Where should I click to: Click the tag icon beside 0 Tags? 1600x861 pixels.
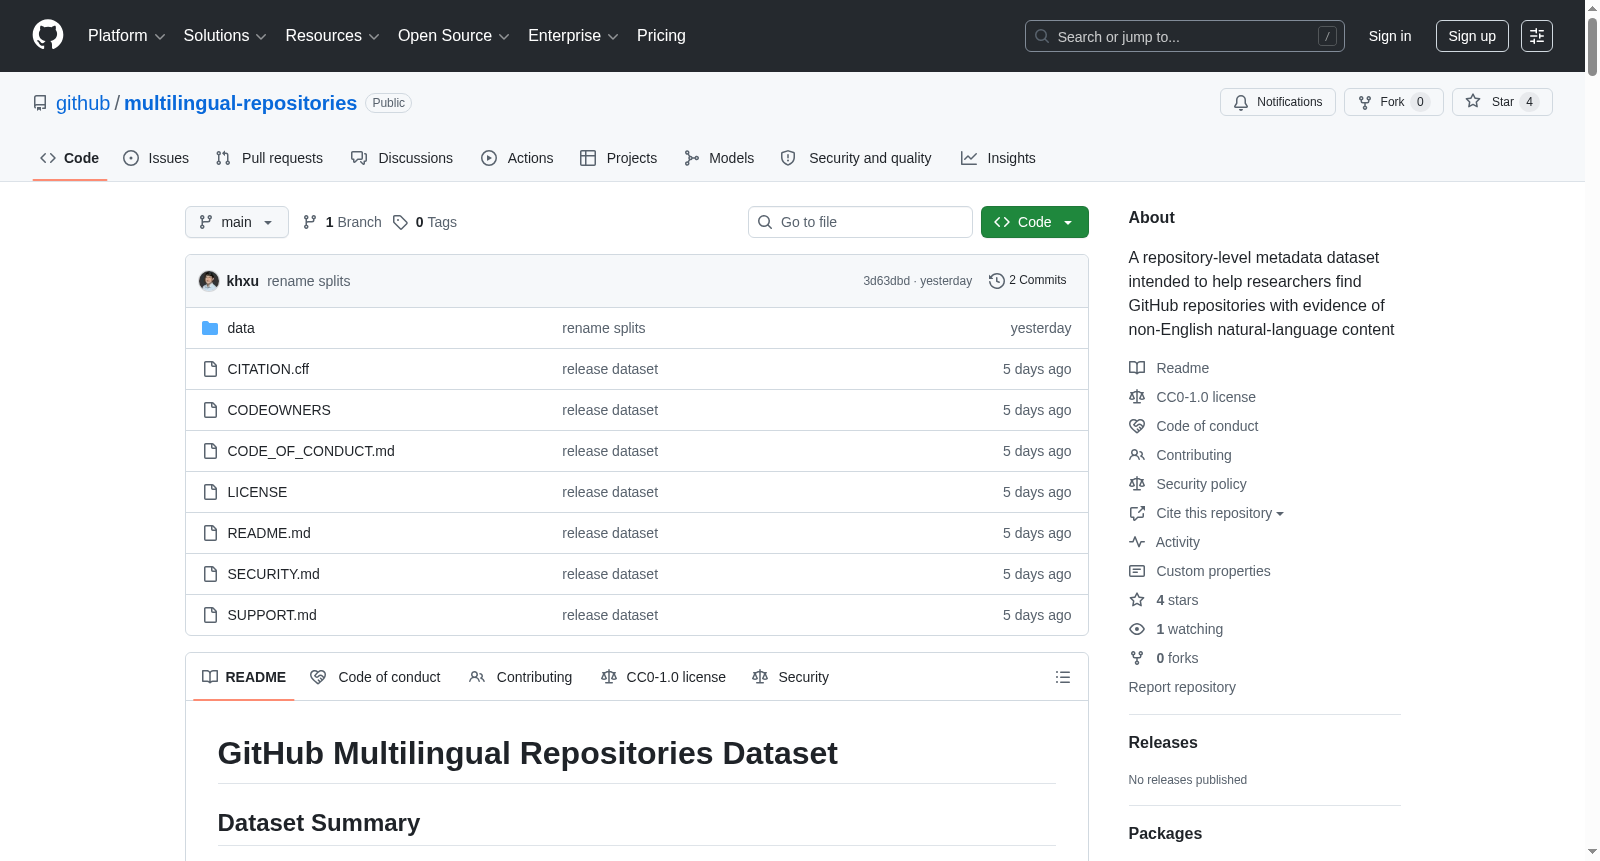point(400,222)
